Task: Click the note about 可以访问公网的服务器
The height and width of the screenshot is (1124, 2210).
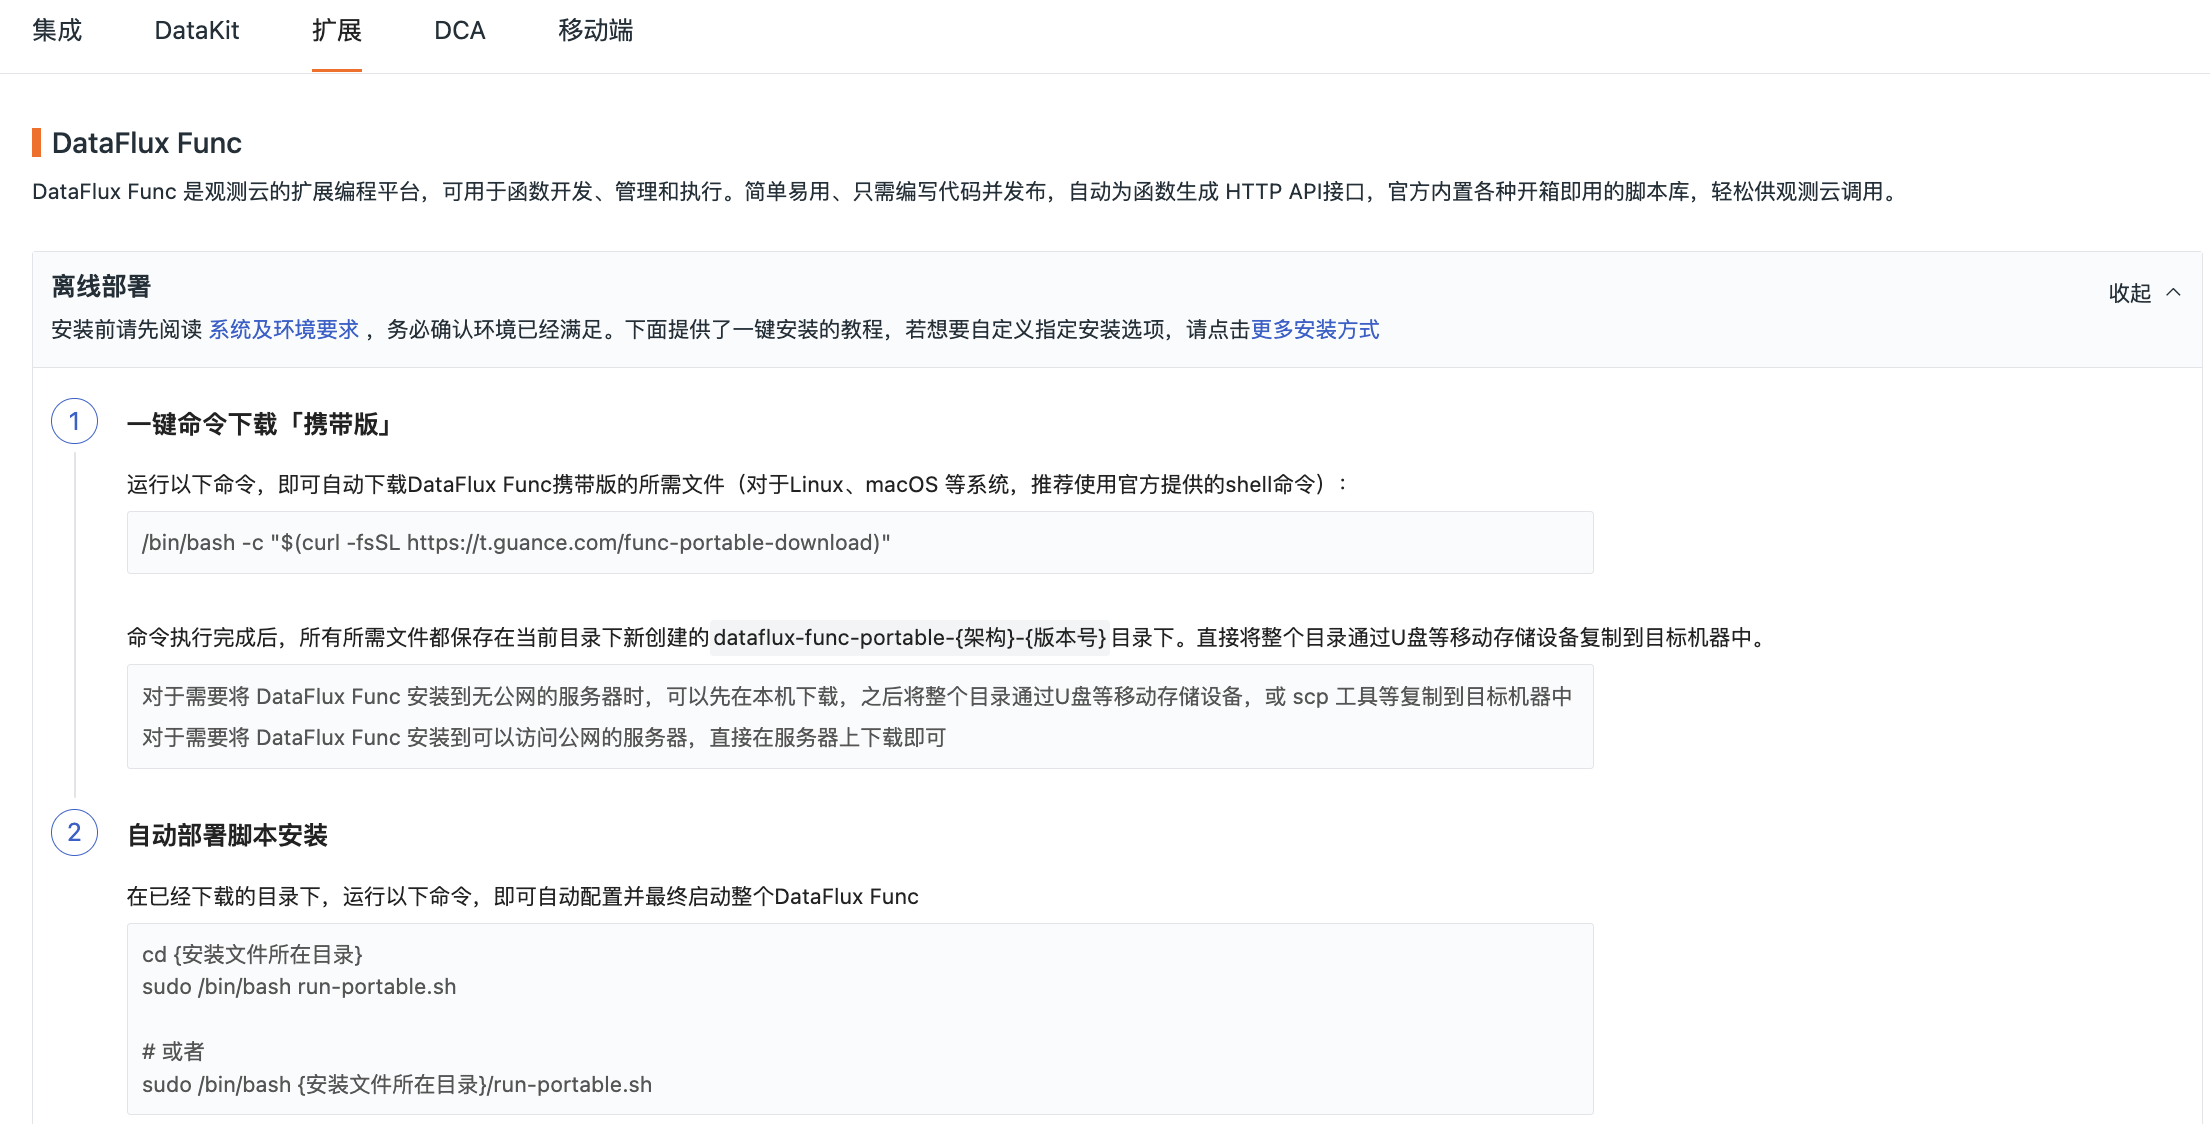Action: coord(544,738)
